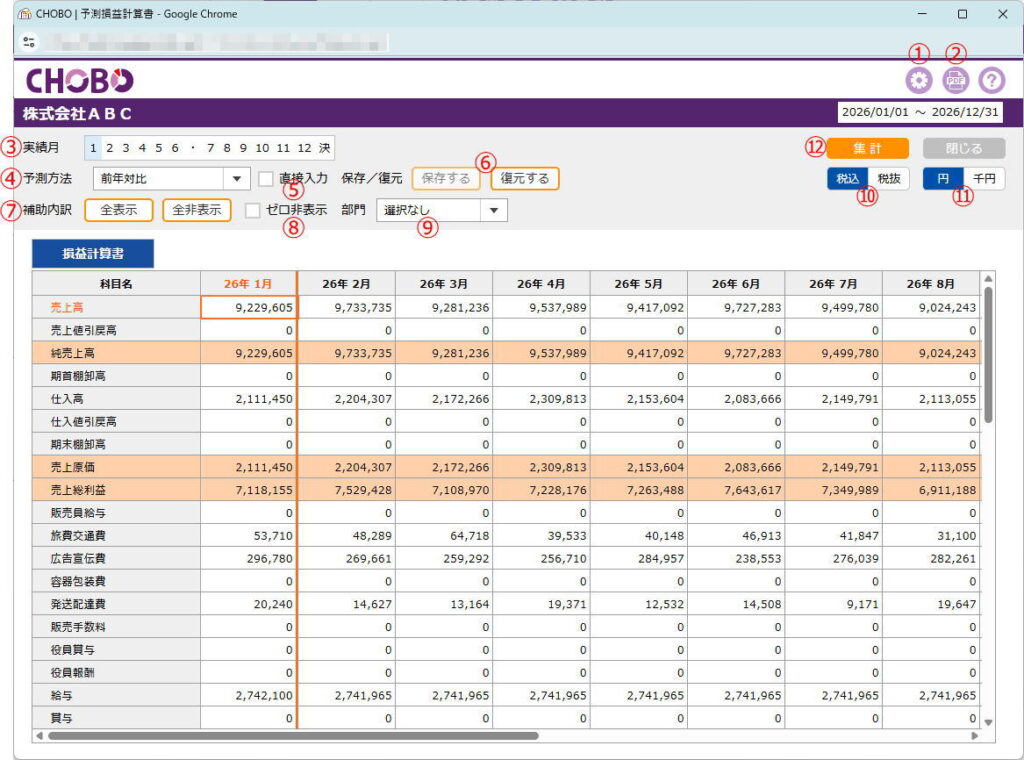Enable the 直接入力 checkbox
This screenshot has height=760, width=1024.
point(266,179)
